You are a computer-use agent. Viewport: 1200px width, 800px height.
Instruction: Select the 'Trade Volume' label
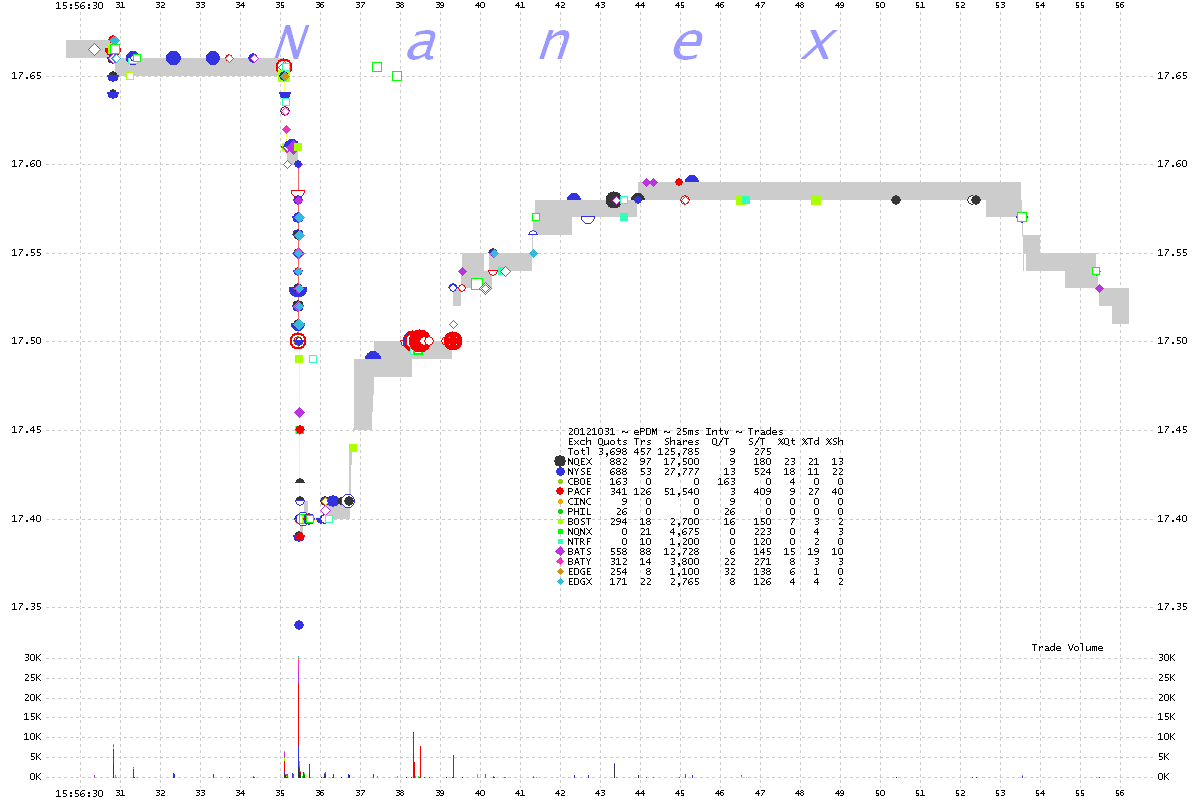click(1068, 648)
